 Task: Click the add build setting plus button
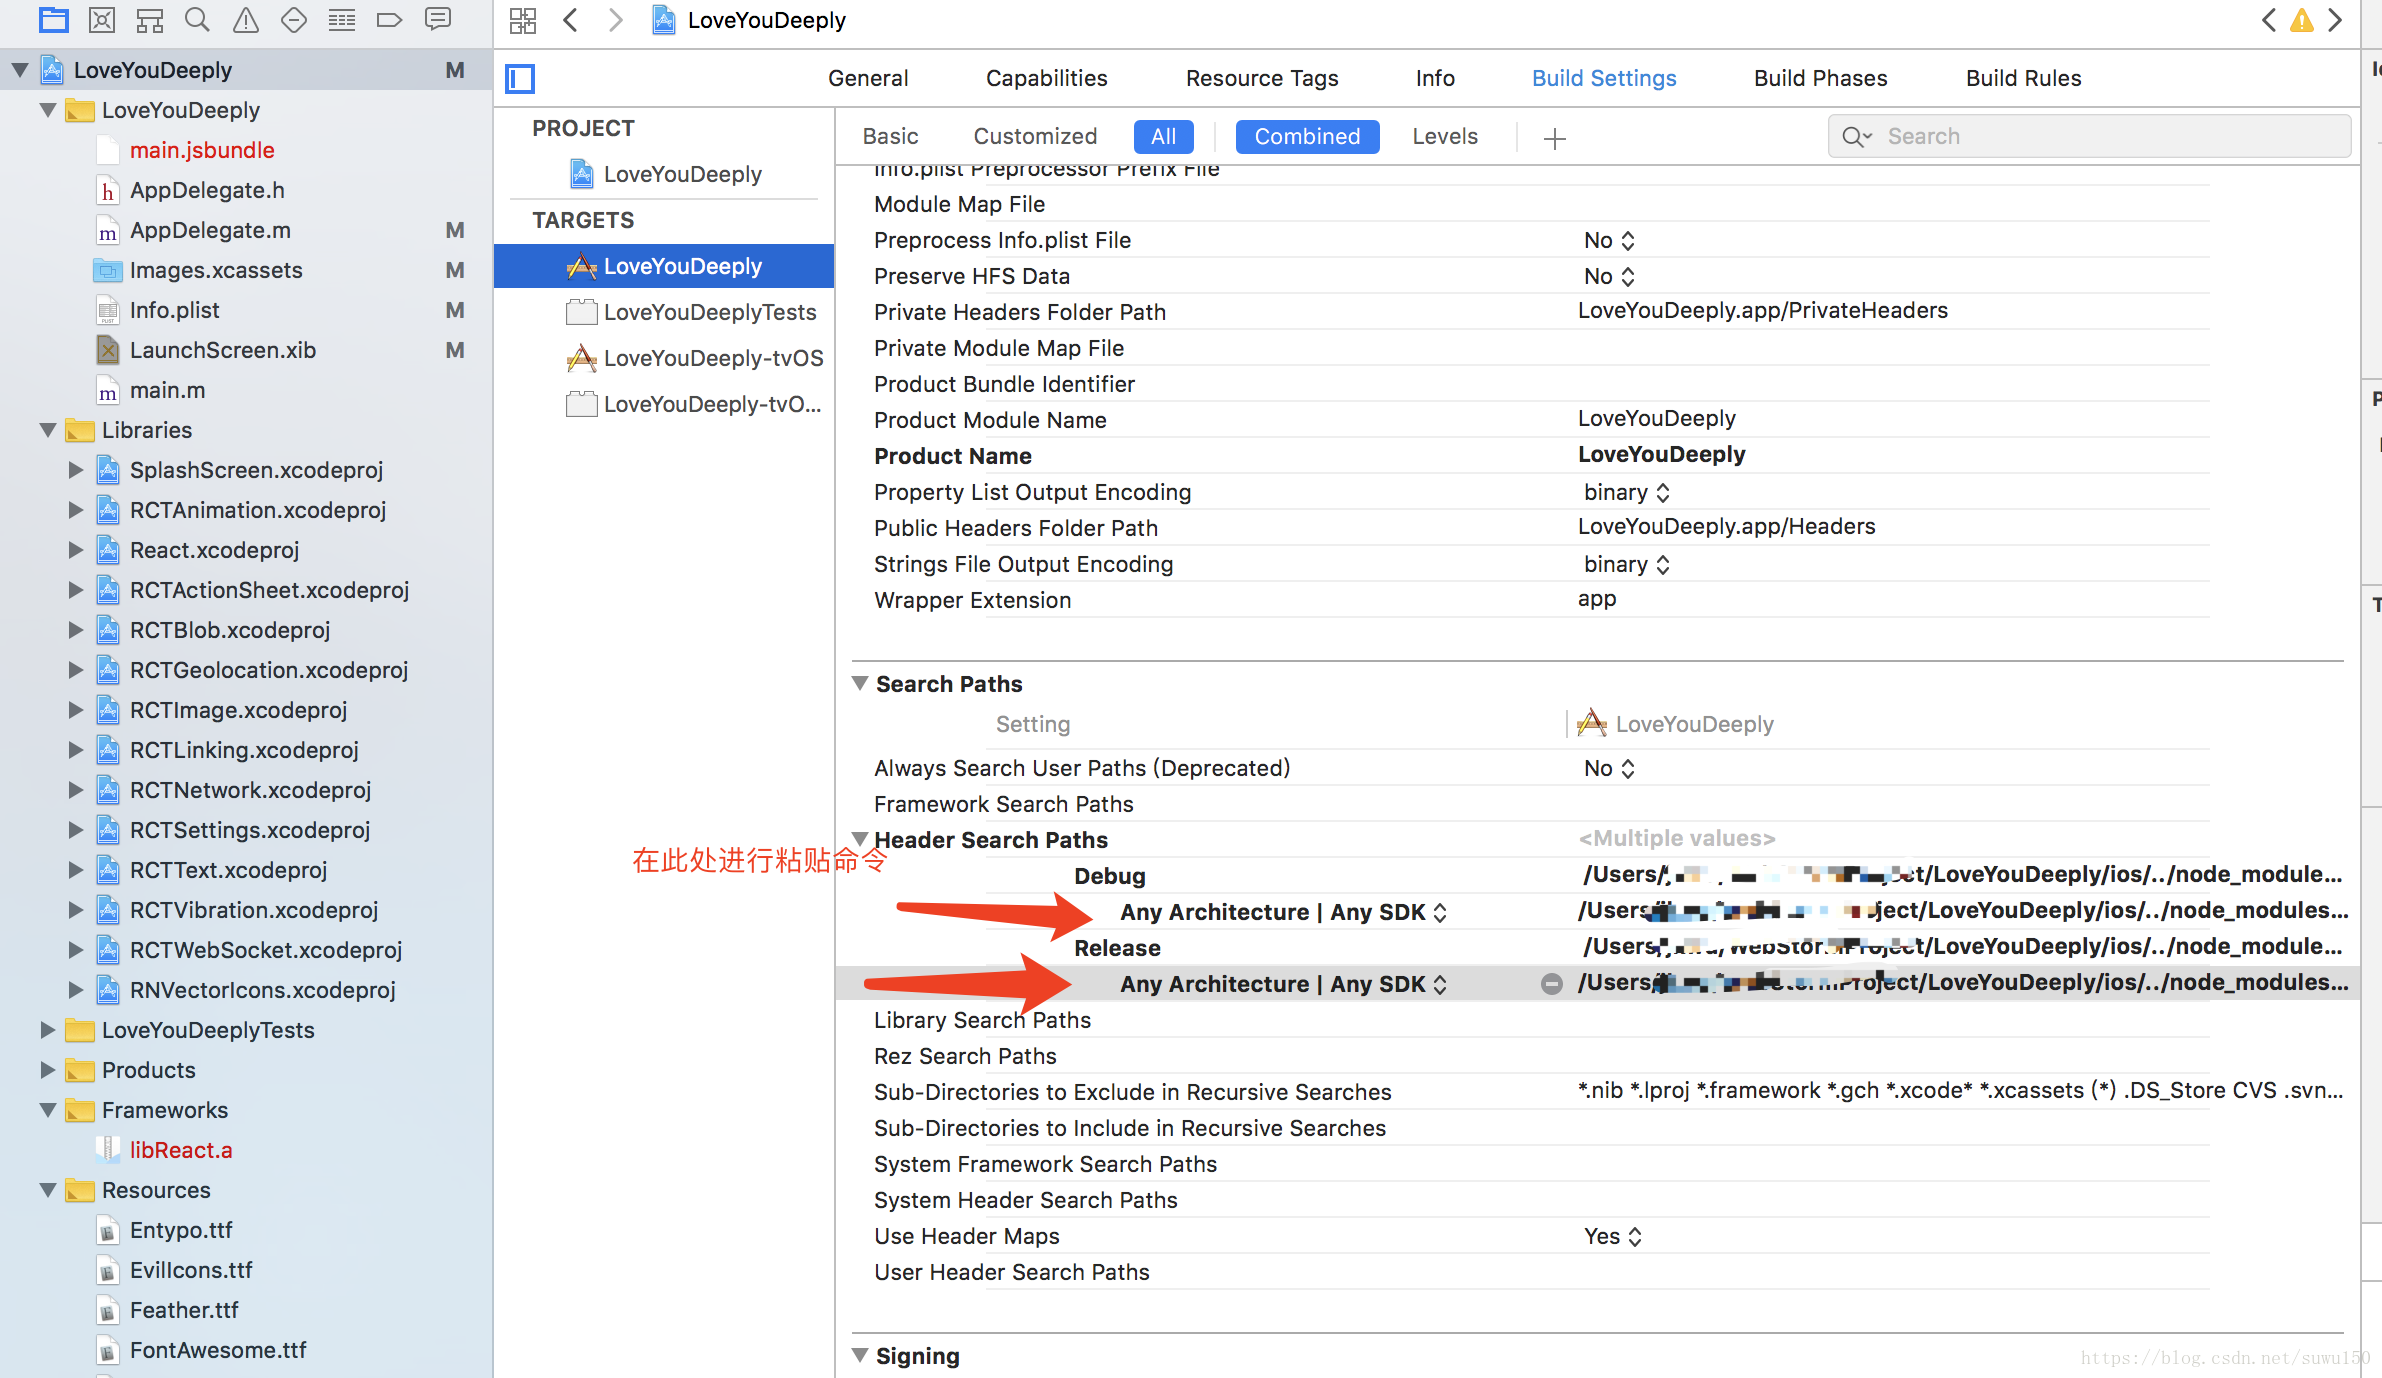[1554, 138]
